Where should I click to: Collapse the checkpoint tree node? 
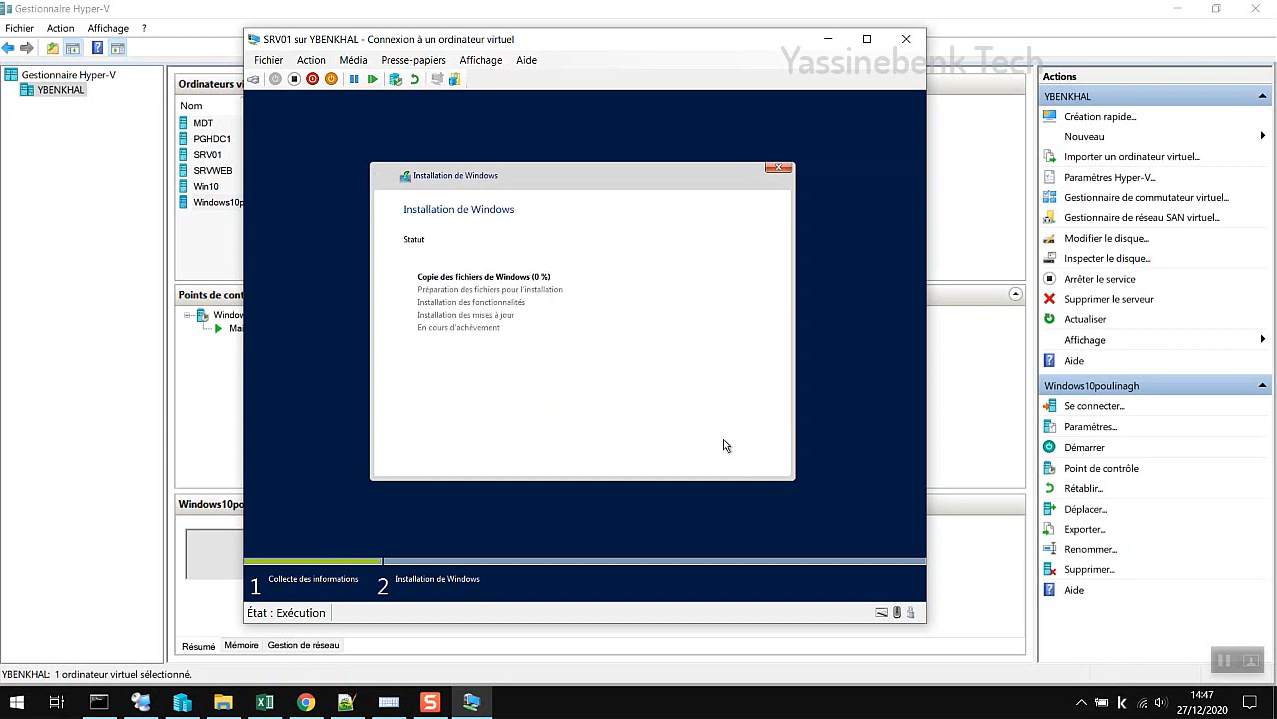188,315
